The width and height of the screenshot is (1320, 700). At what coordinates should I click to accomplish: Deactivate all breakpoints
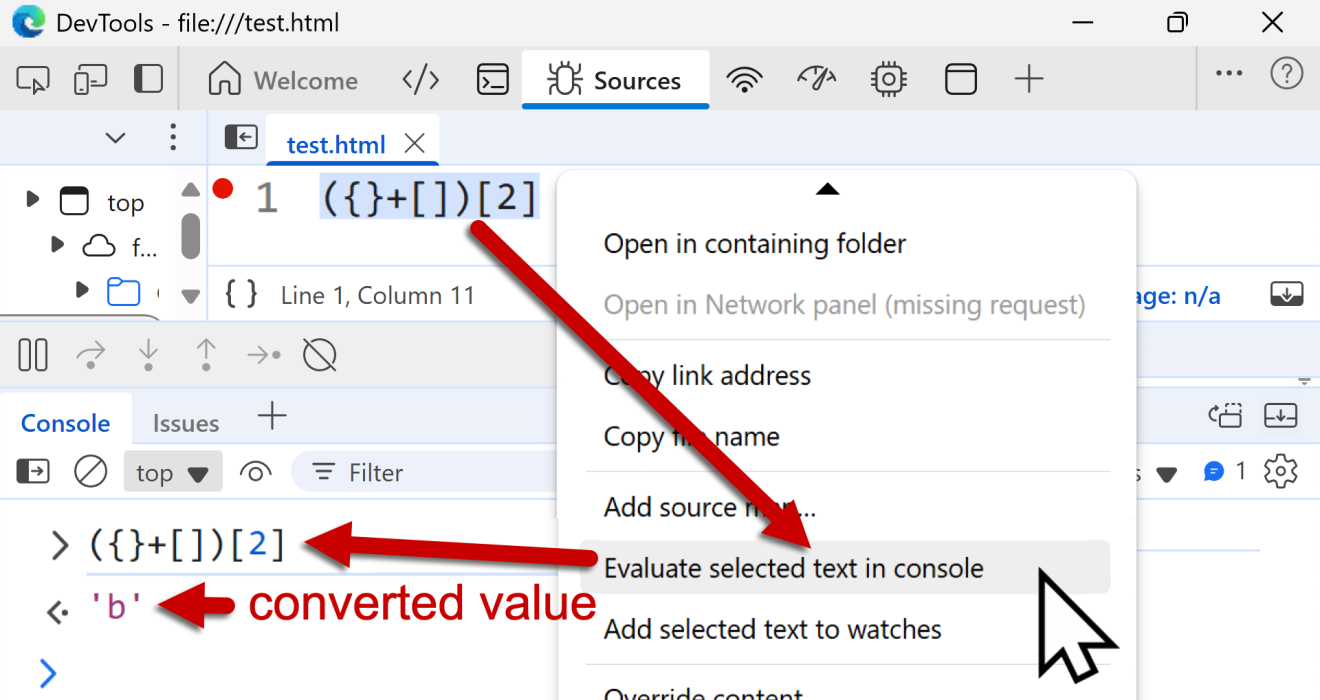click(319, 354)
